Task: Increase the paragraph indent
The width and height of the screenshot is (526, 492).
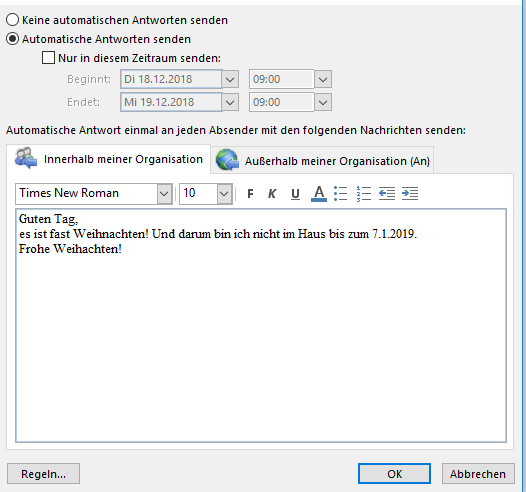Action: [x=410, y=194]
